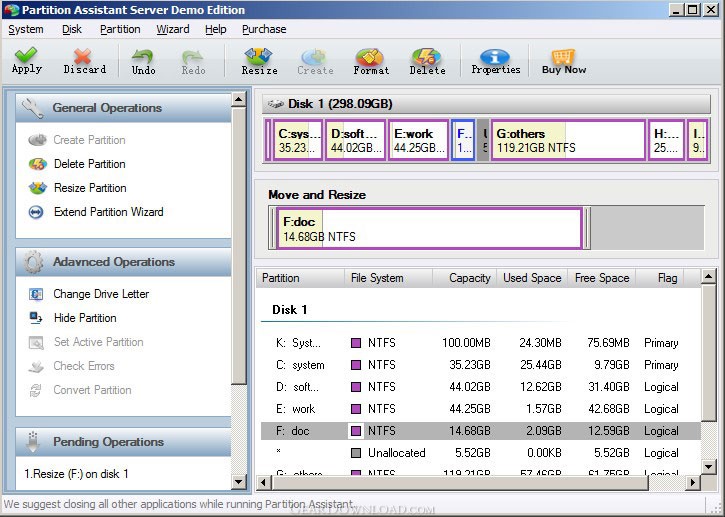Open the Wizard menu
This screenshot has width=725, height=517.
point(173,29)
